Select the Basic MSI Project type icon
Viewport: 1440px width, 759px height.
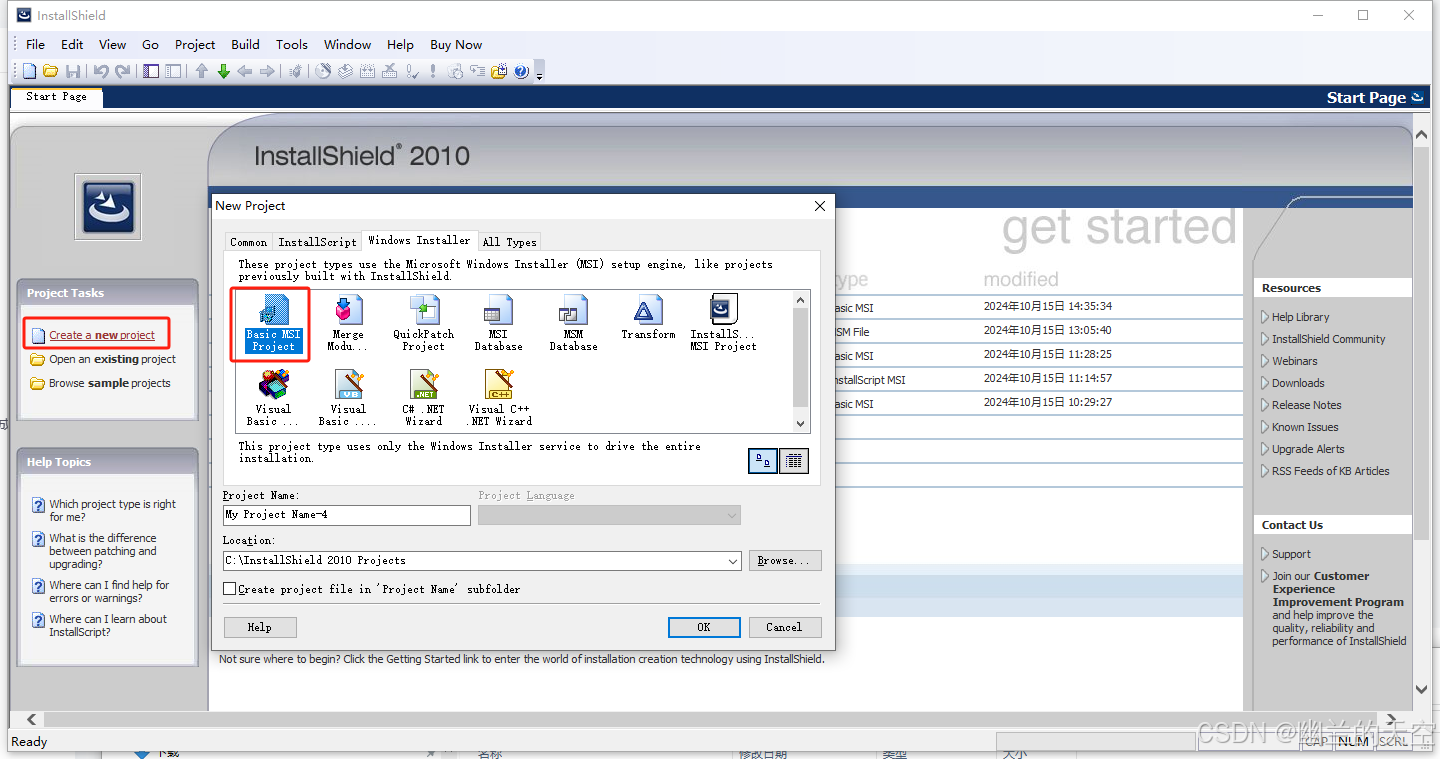pos(274,323)
